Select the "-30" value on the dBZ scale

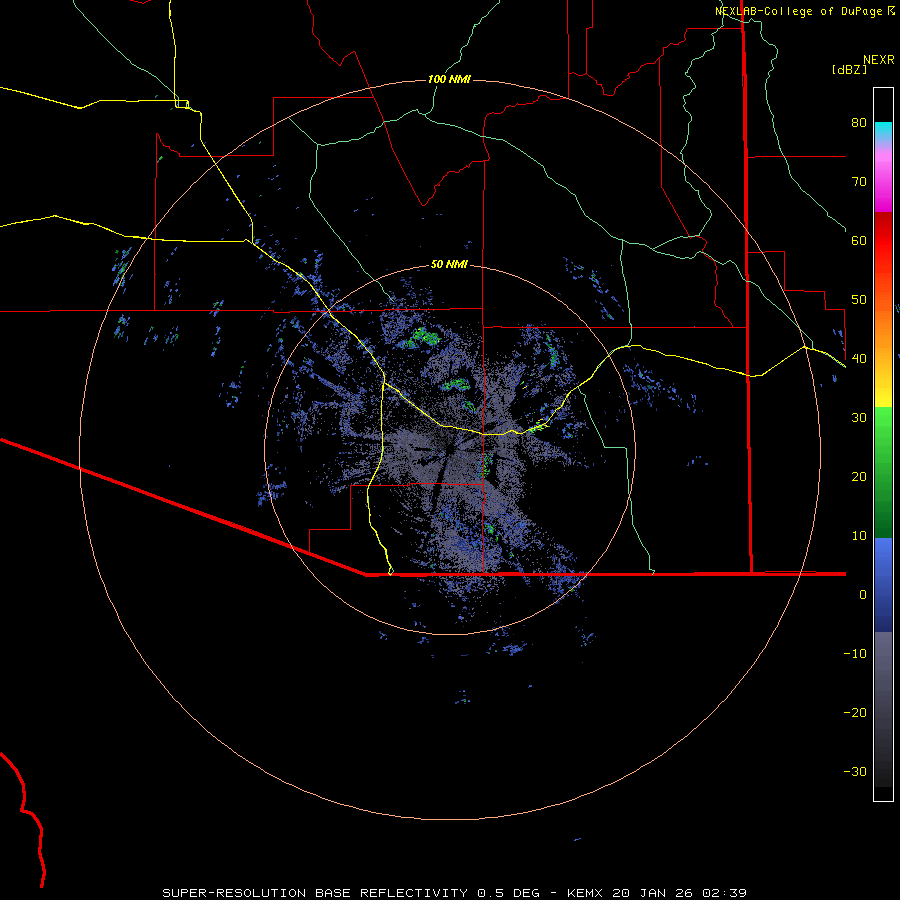pos(855,772)
